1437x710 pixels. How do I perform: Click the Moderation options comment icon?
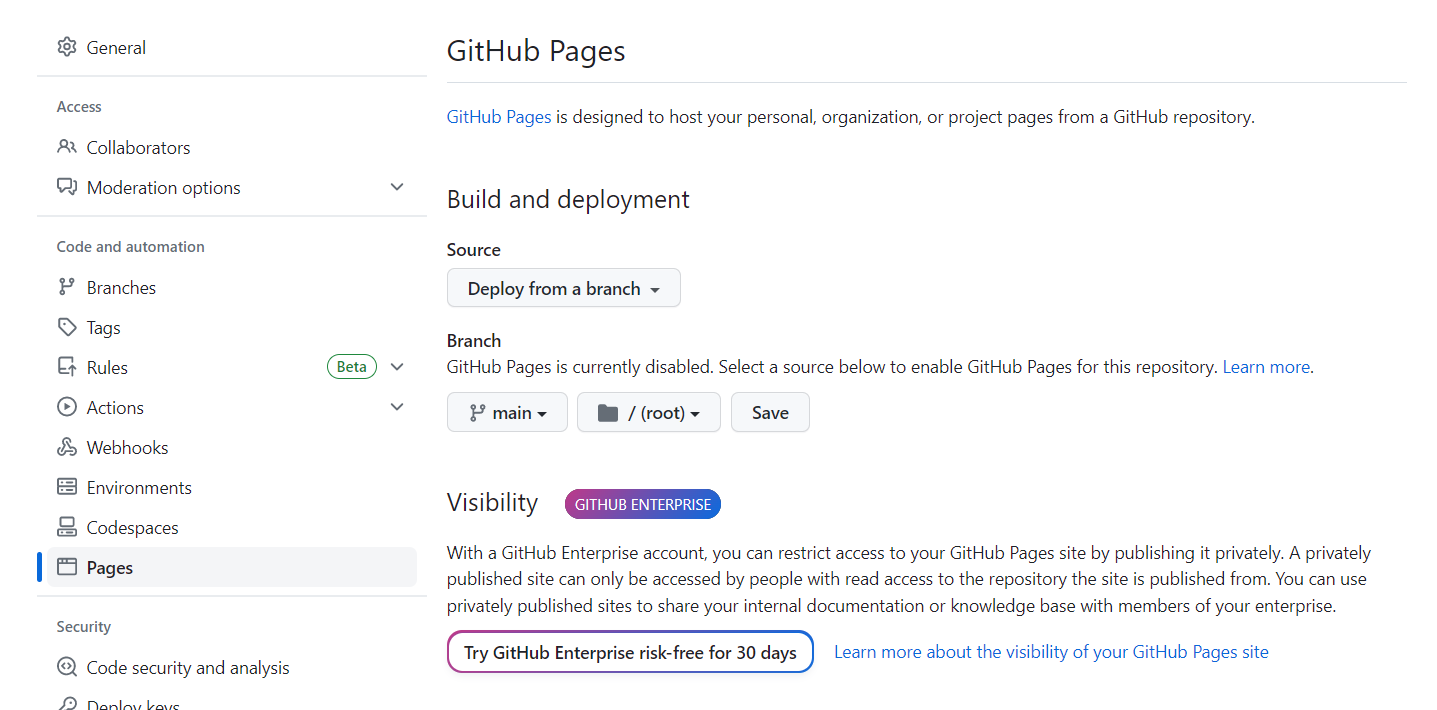pos(67,187)
